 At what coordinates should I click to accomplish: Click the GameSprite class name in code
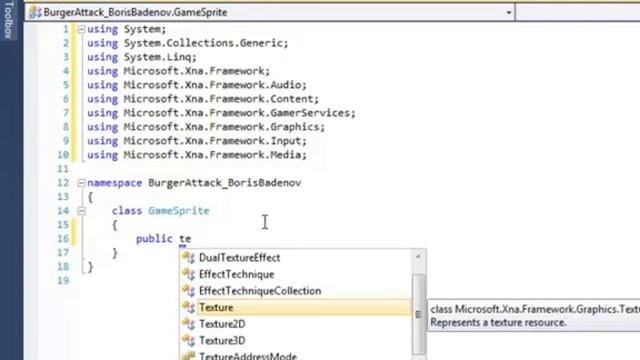(179, 211)
